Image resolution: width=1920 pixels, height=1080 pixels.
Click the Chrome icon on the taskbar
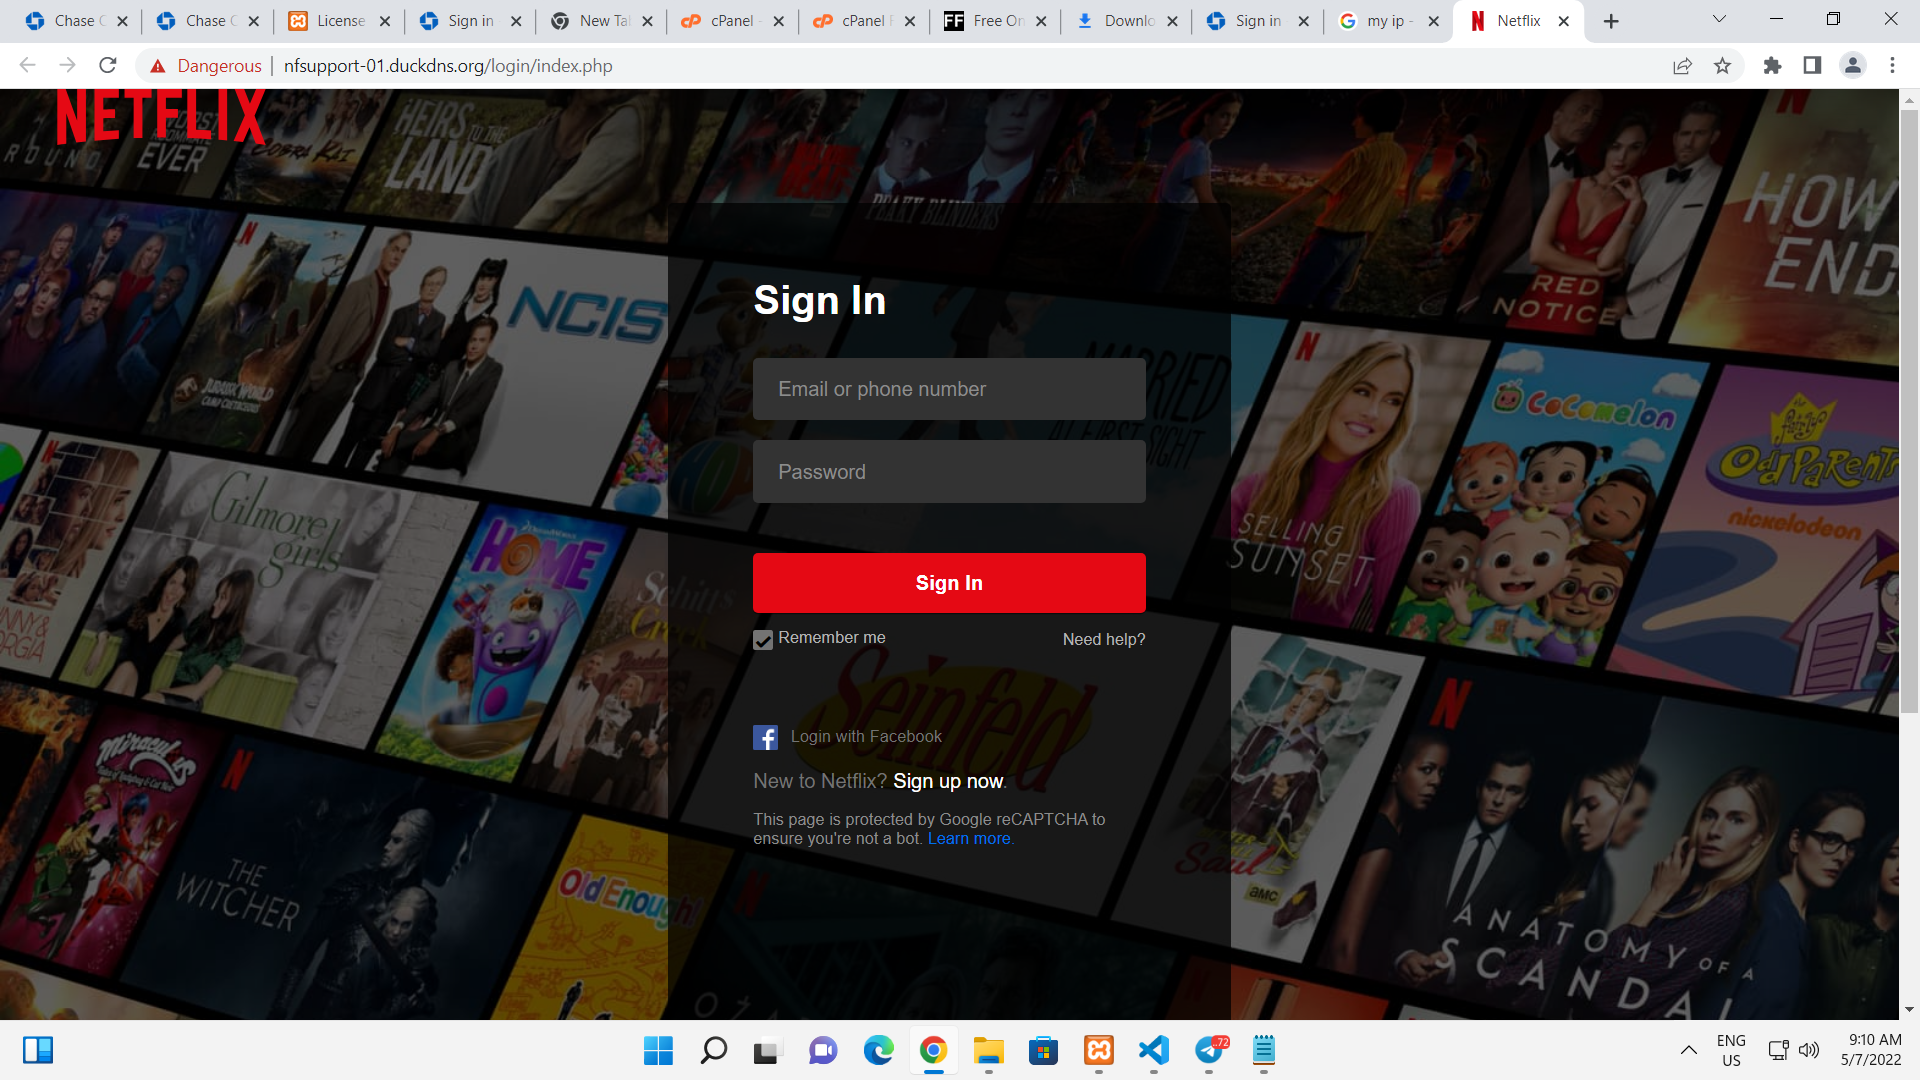933,1051
